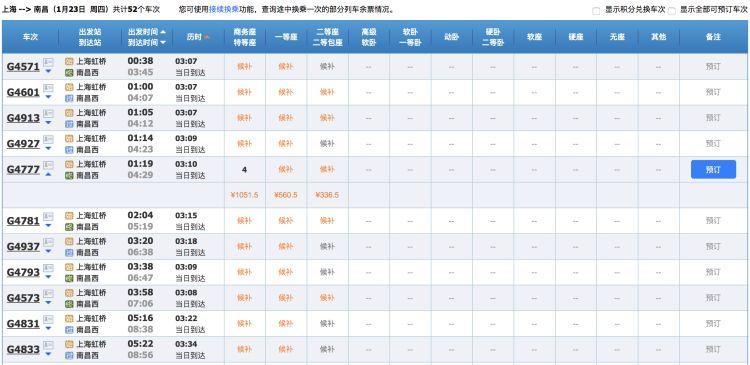Image resolution: width=750 pixels, height=365 pixels.
Task: Click the 车次 column header
Action: (x=30, y=37)
